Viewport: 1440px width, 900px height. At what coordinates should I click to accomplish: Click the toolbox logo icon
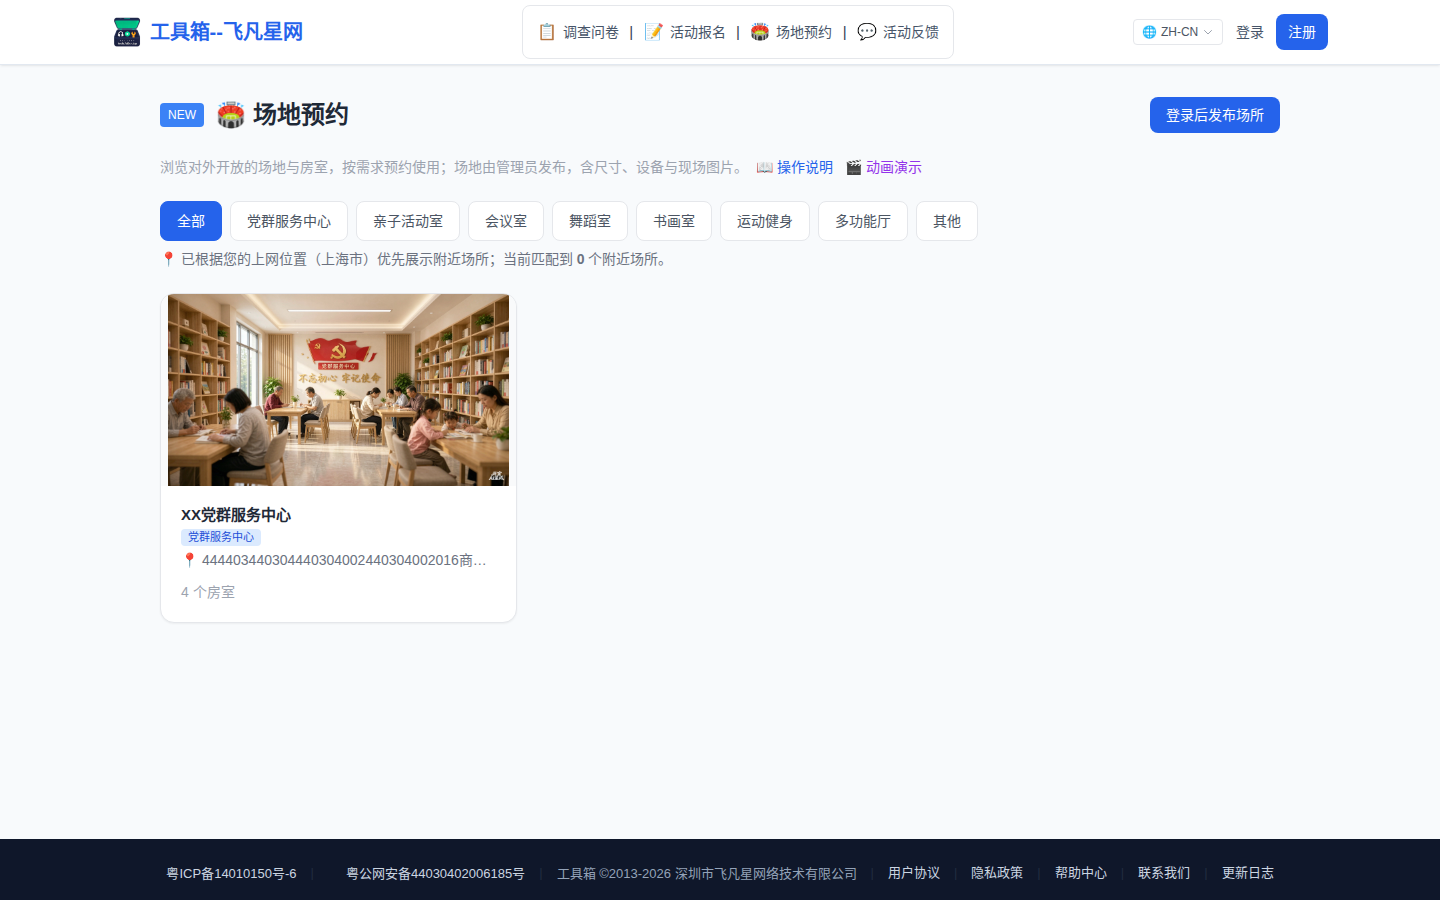pyautogui.click(x=127, y=32)
